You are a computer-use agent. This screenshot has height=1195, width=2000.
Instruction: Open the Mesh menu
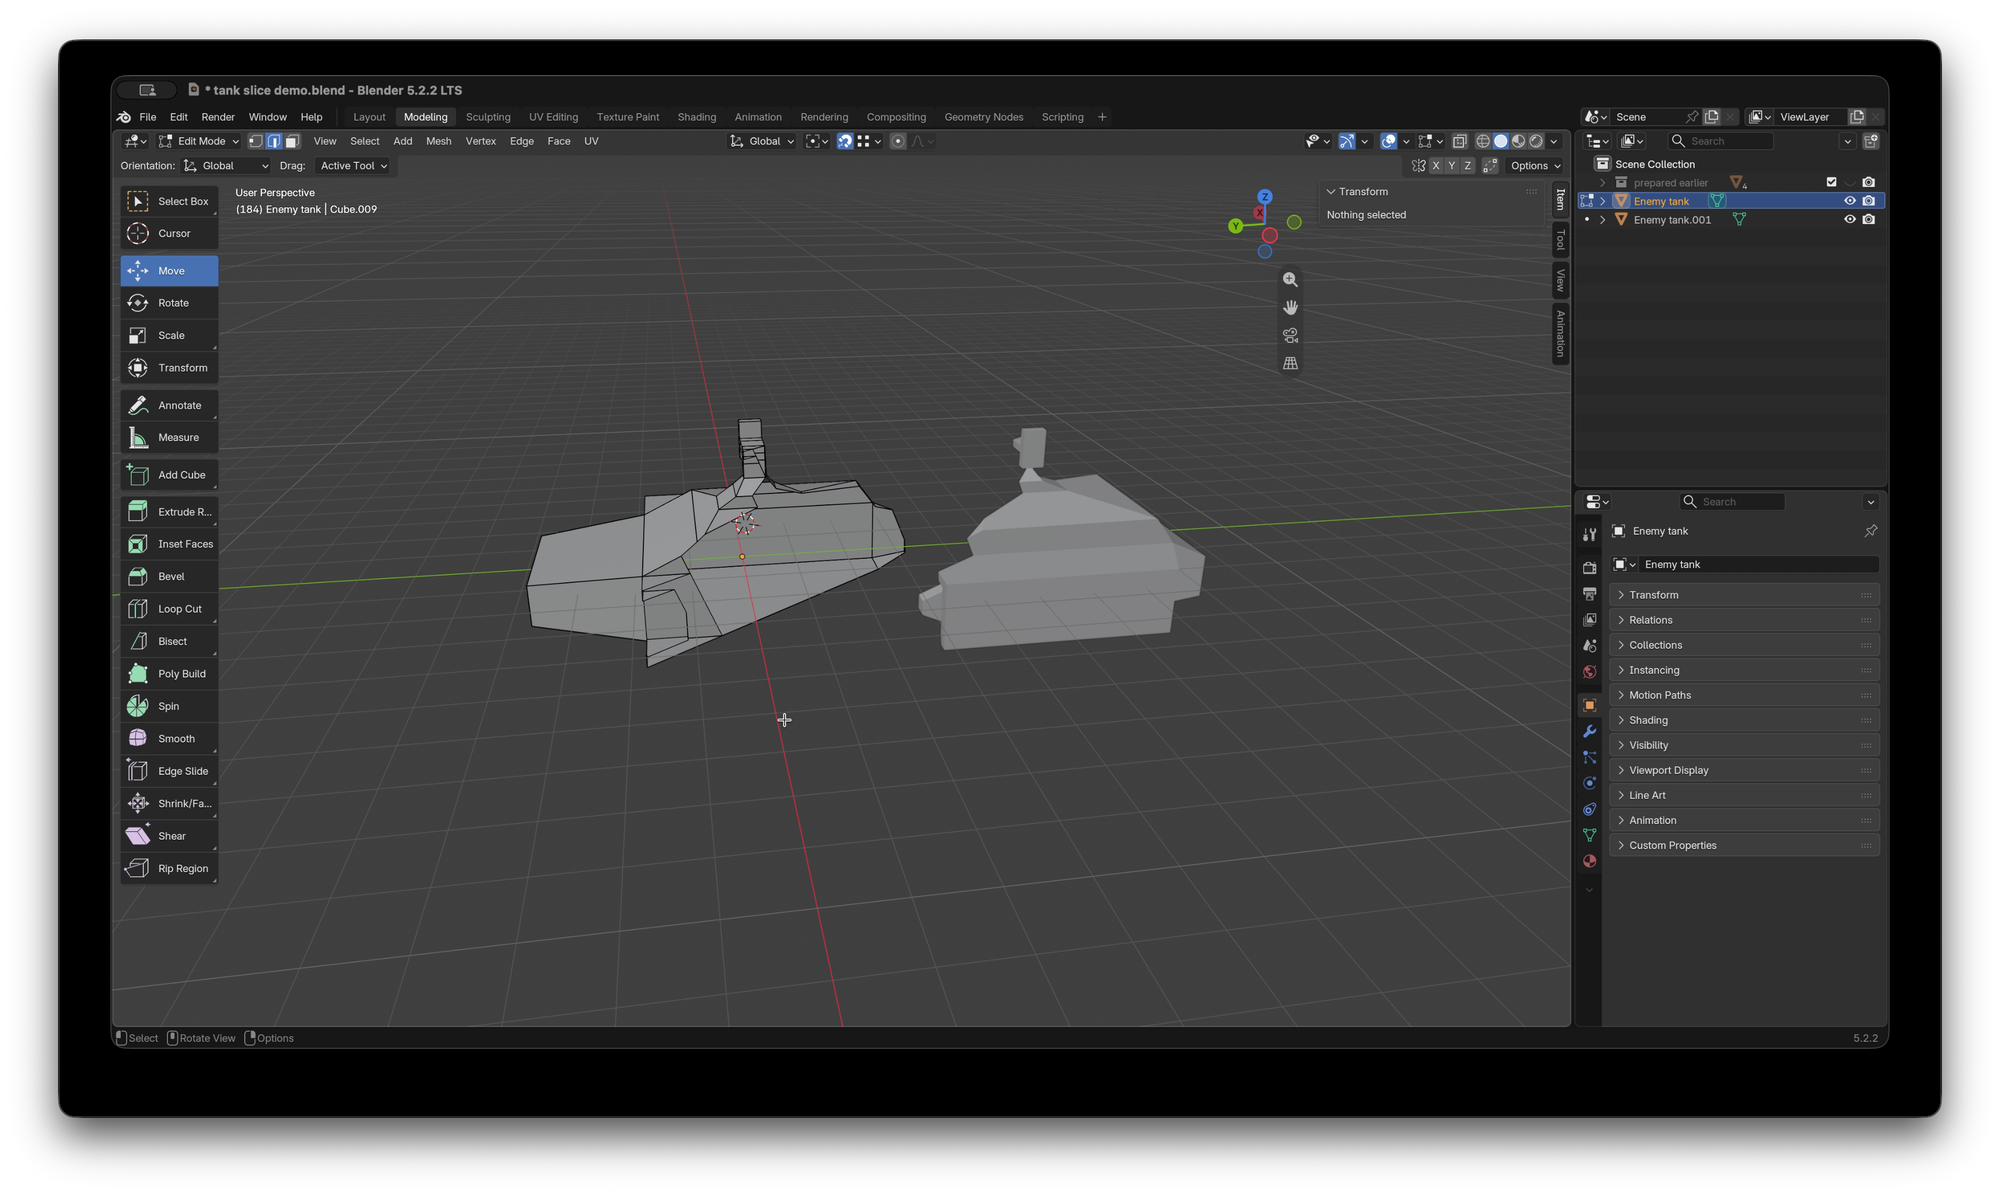(x=438, y=141)
